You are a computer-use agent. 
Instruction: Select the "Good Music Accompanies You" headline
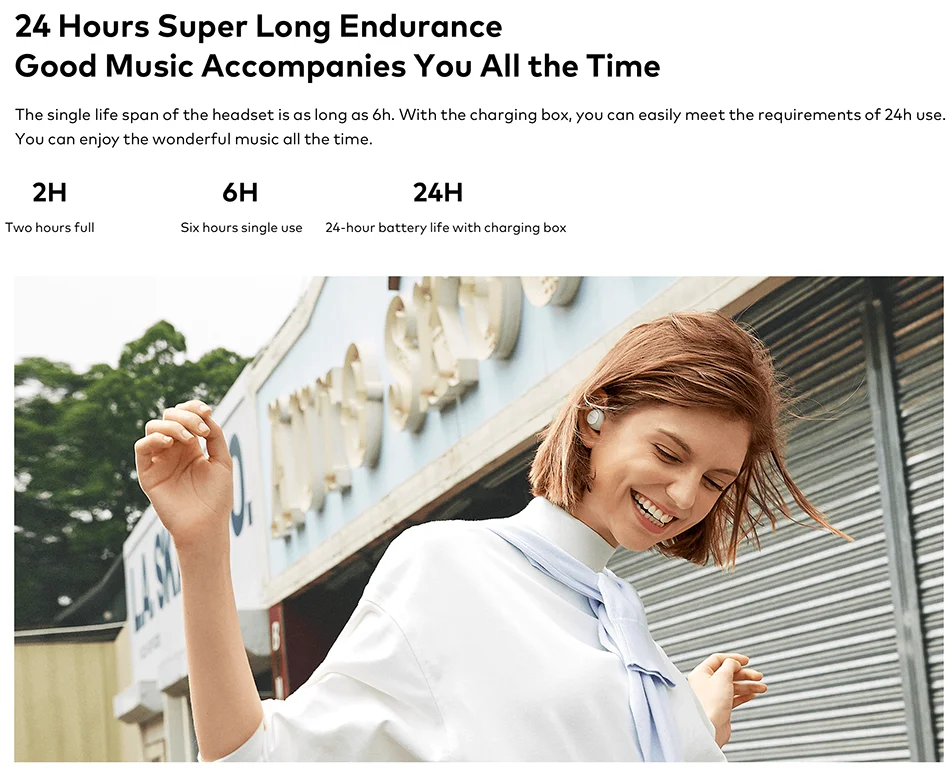(x=337, y=65)
